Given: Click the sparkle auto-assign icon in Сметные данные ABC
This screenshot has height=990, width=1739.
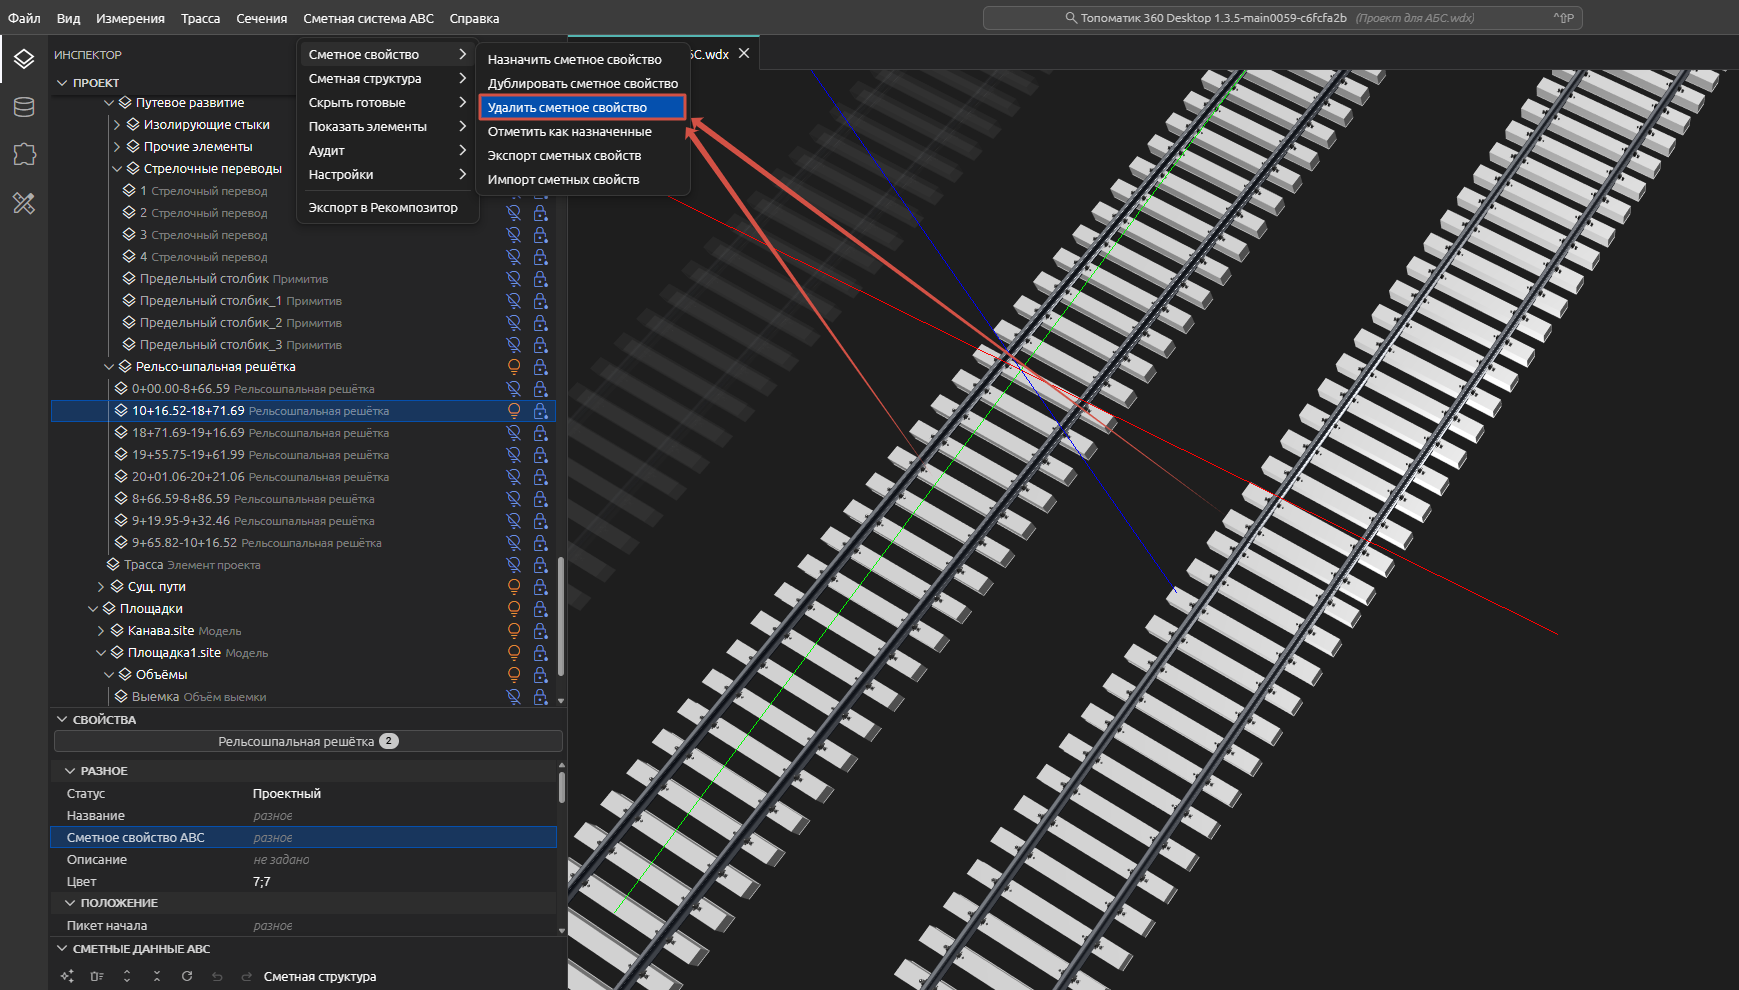Looking at the screenshot, I should coord(67,976).
